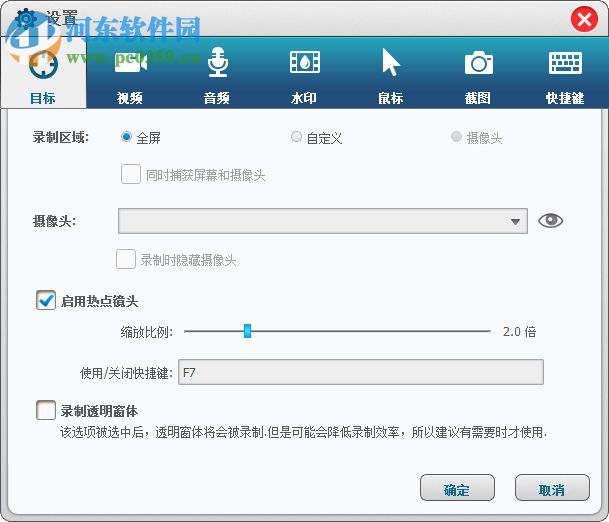This screenshot has height=522, width=609.
Task: Click the 设置 dialog title text
Action: click(x=62, y=17)
